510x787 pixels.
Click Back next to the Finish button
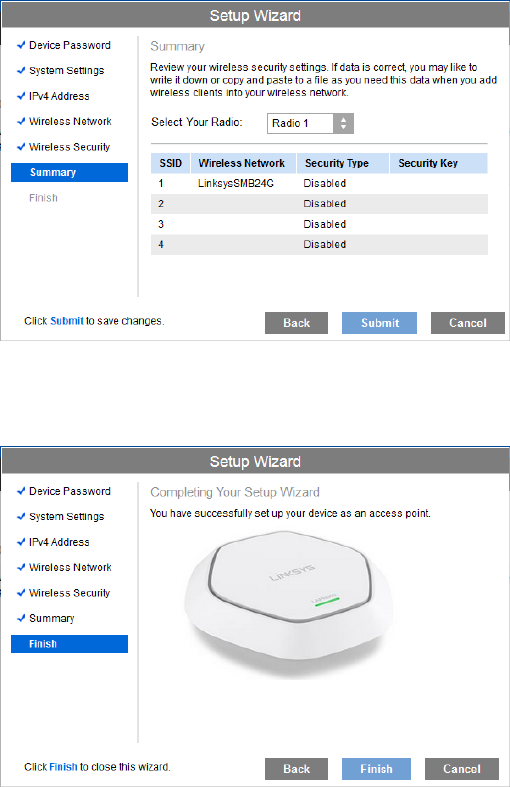[x=296, y=769]
